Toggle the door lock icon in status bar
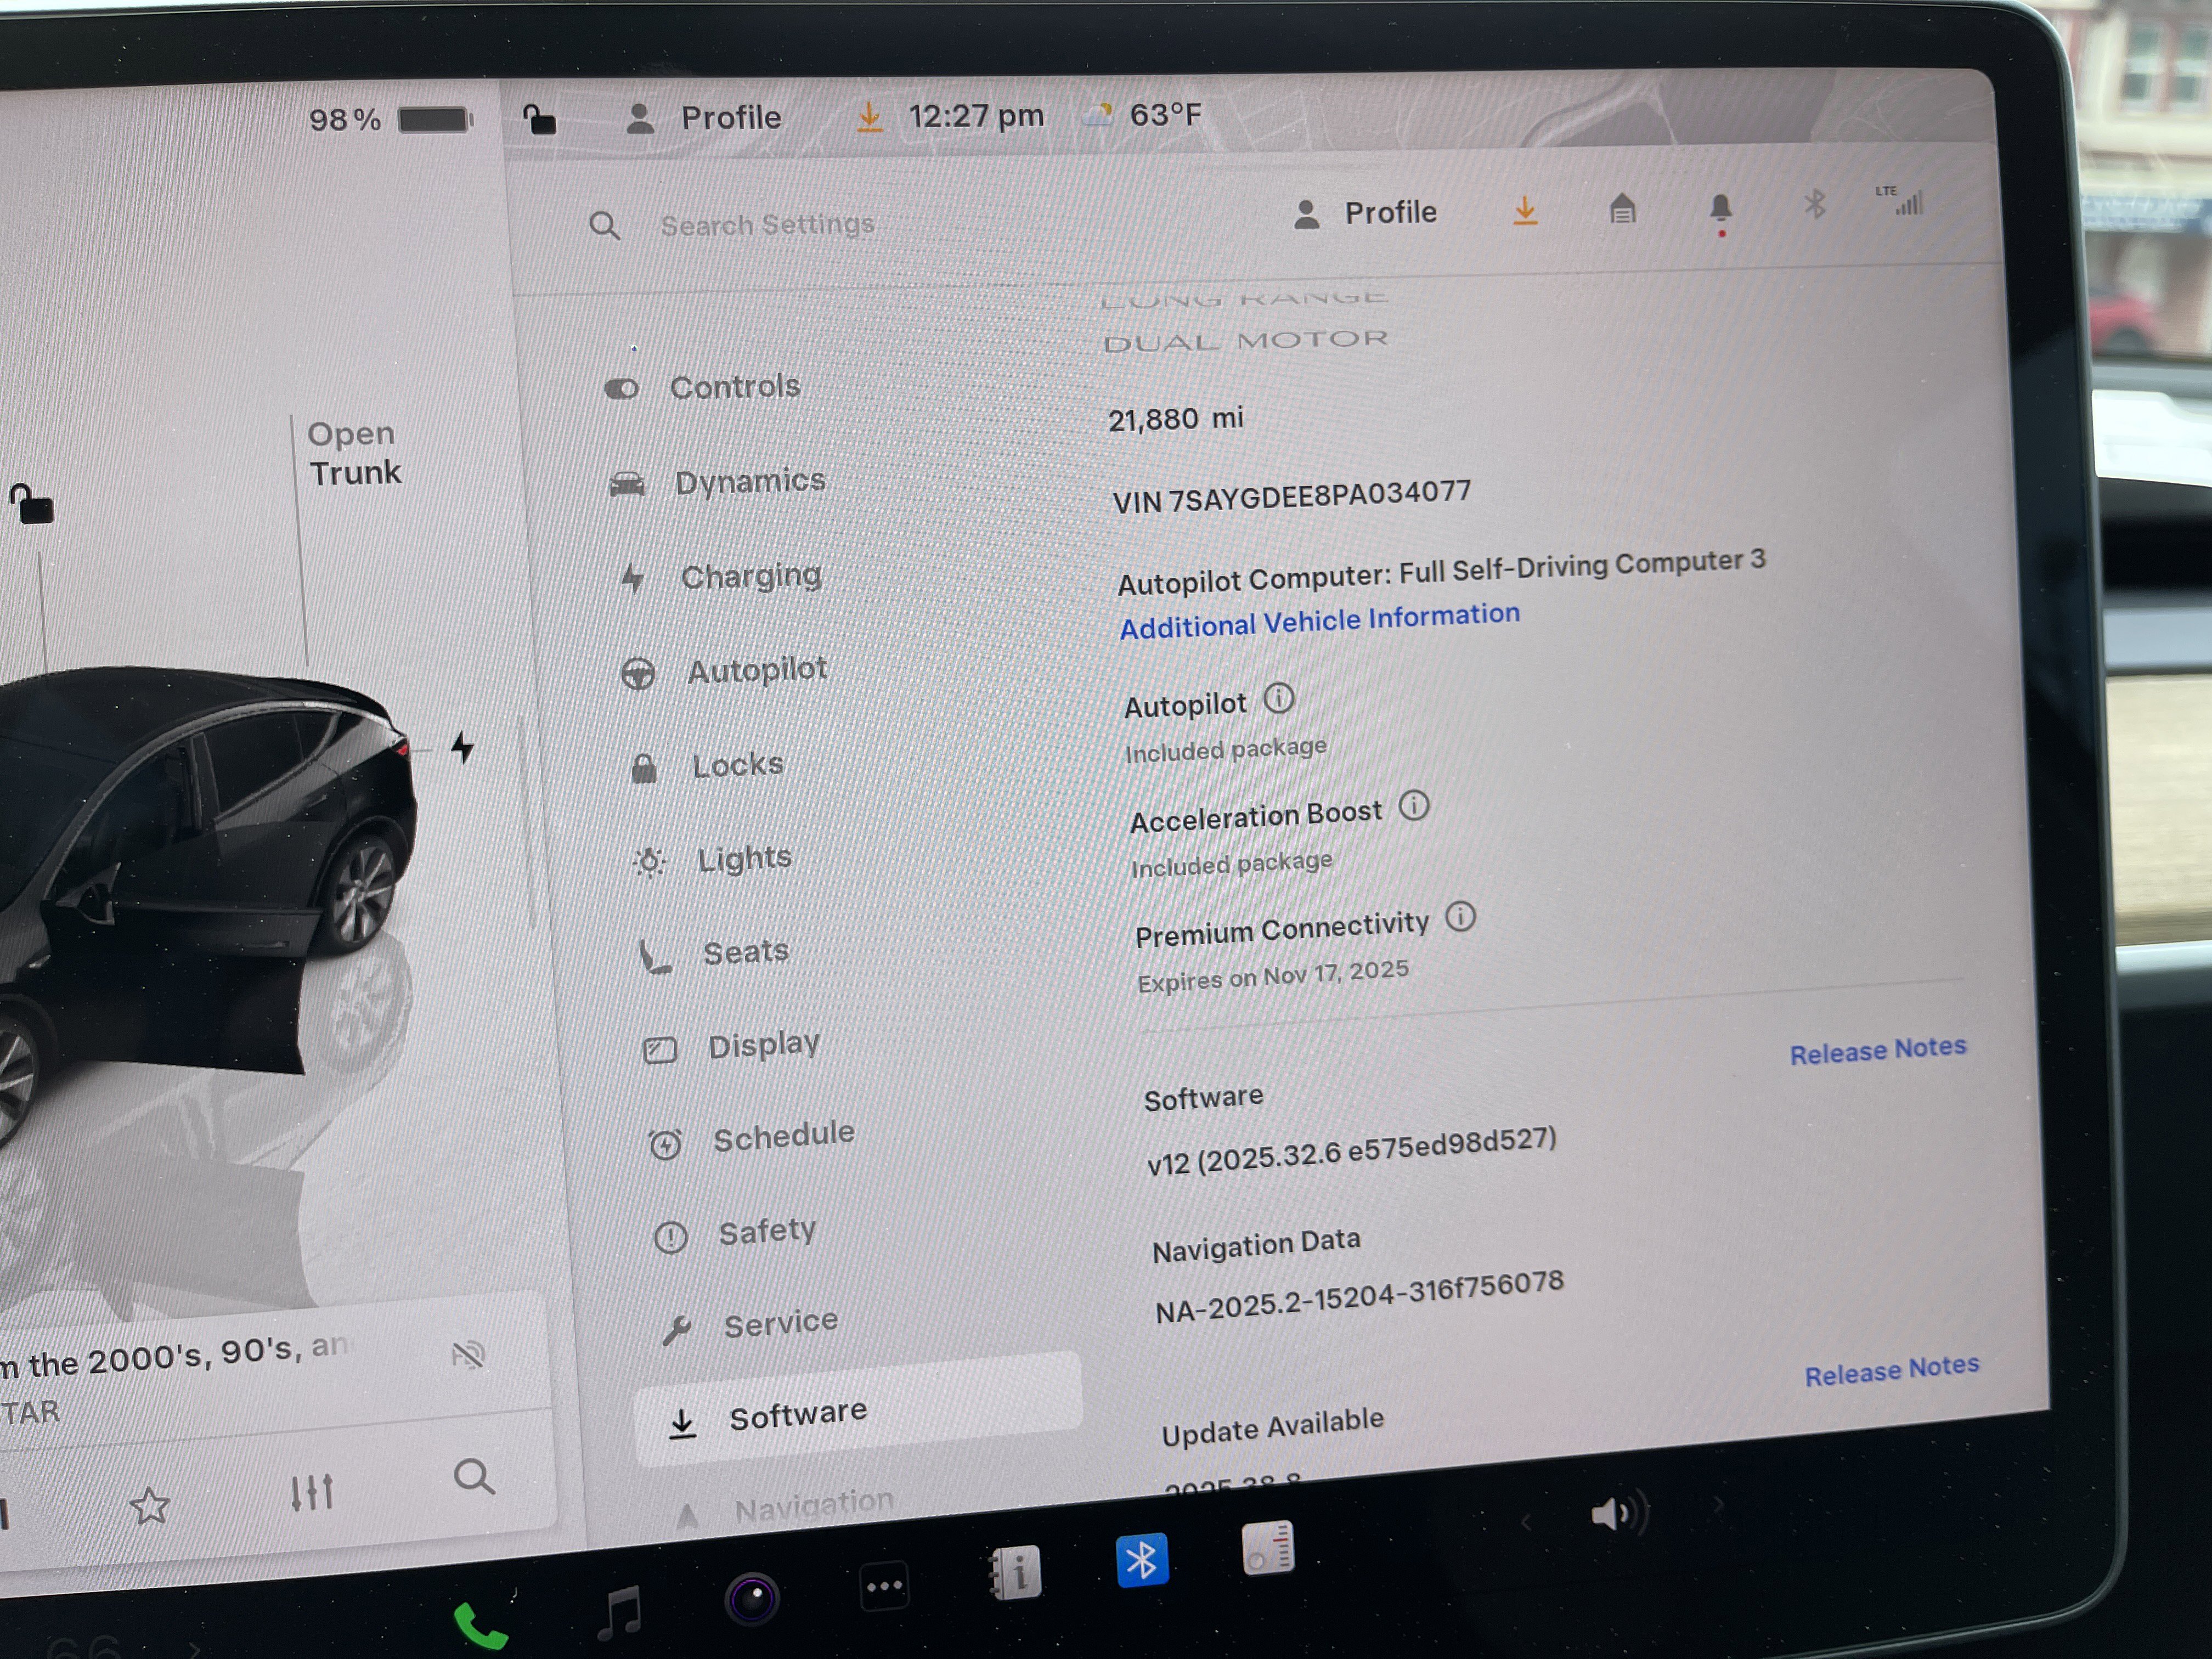Viewport: 2212px width, 1659px height. 540,120
